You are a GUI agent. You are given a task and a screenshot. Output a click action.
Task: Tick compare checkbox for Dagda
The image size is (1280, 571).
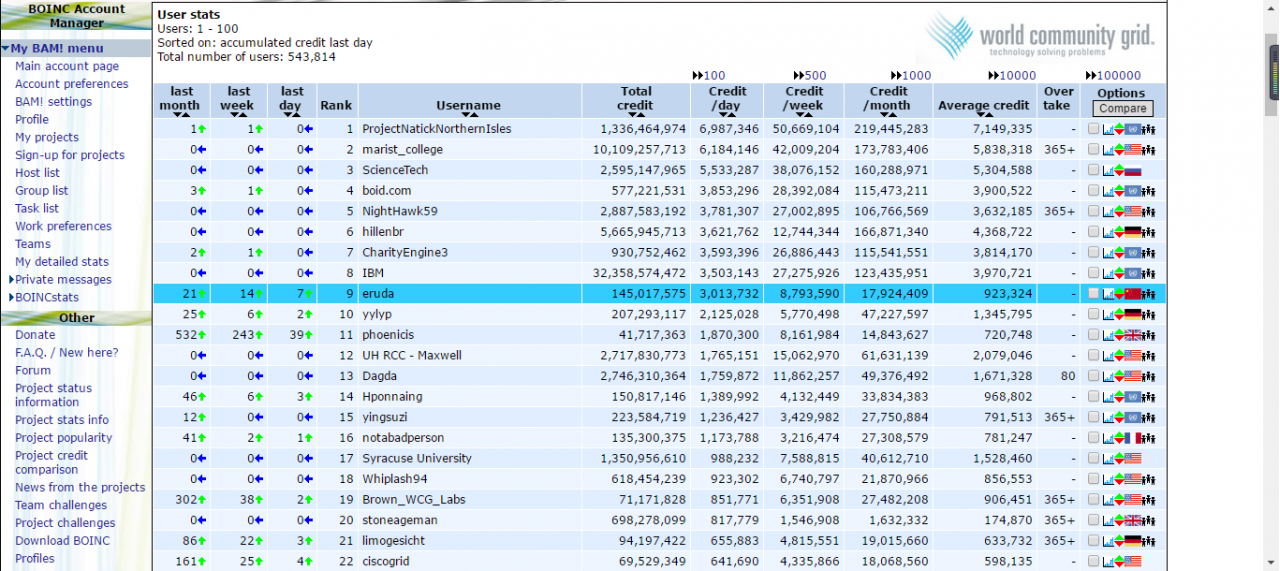tap(1093, 376)
